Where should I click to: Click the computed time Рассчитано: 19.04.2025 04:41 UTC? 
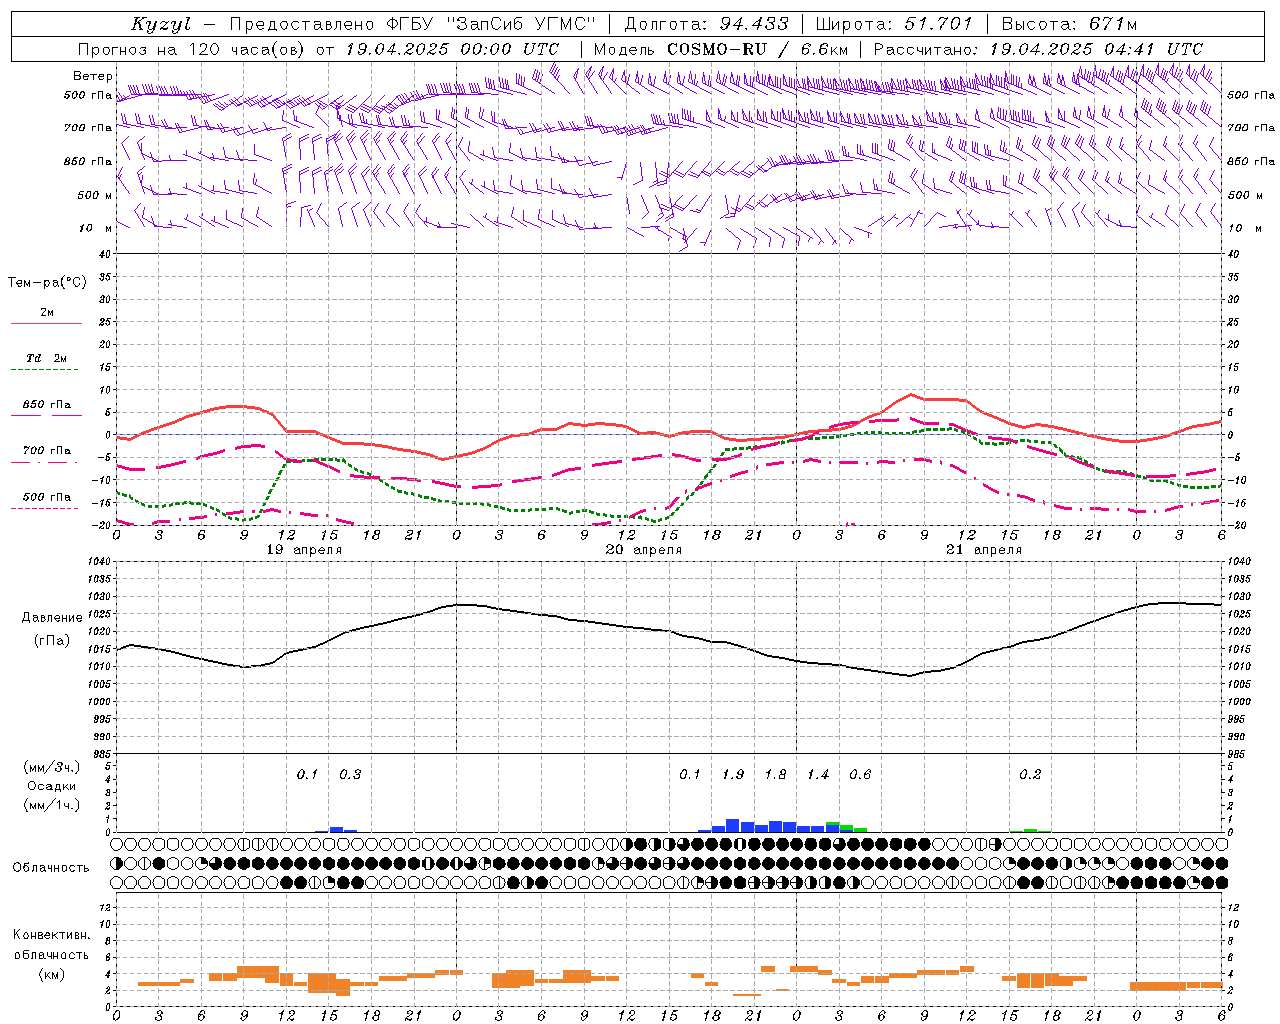tap(1038, 49)
